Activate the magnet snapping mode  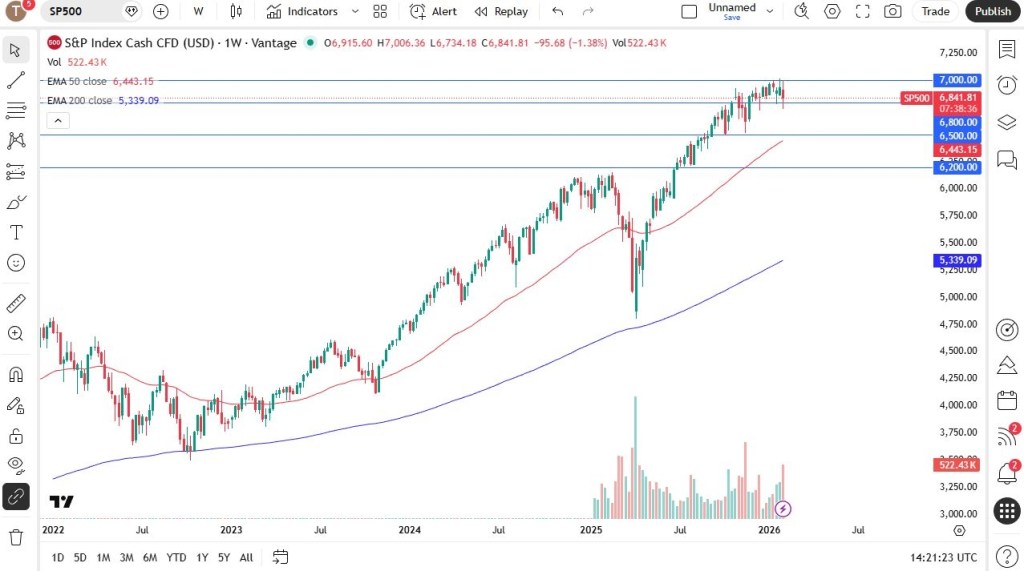click(16, 375)
